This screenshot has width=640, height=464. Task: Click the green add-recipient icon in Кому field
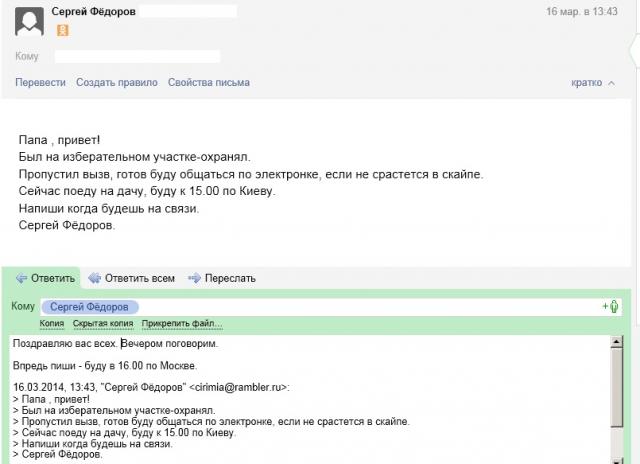[x=613, y=306]
